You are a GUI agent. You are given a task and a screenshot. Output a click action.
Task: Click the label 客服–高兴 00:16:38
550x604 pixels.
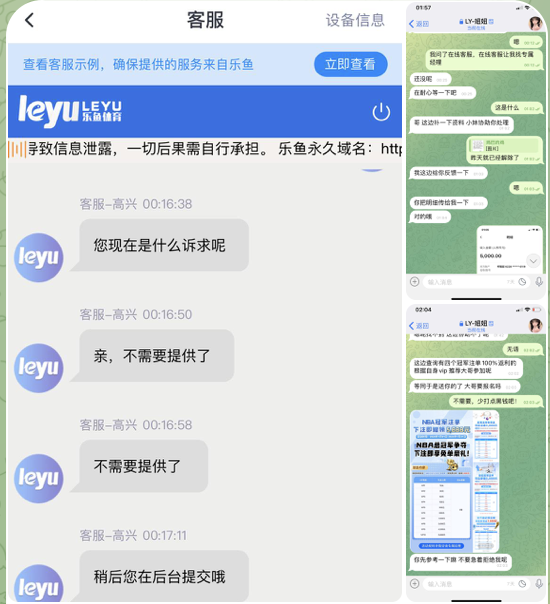(136, 204)
